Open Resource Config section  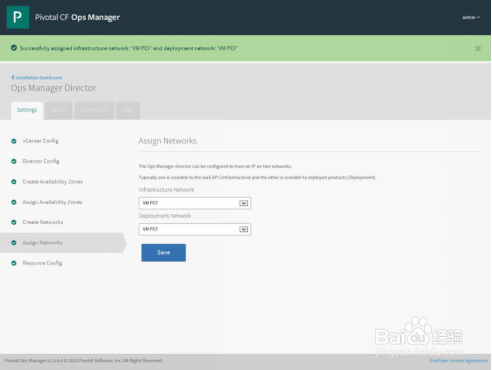click(x=42, y=263)
